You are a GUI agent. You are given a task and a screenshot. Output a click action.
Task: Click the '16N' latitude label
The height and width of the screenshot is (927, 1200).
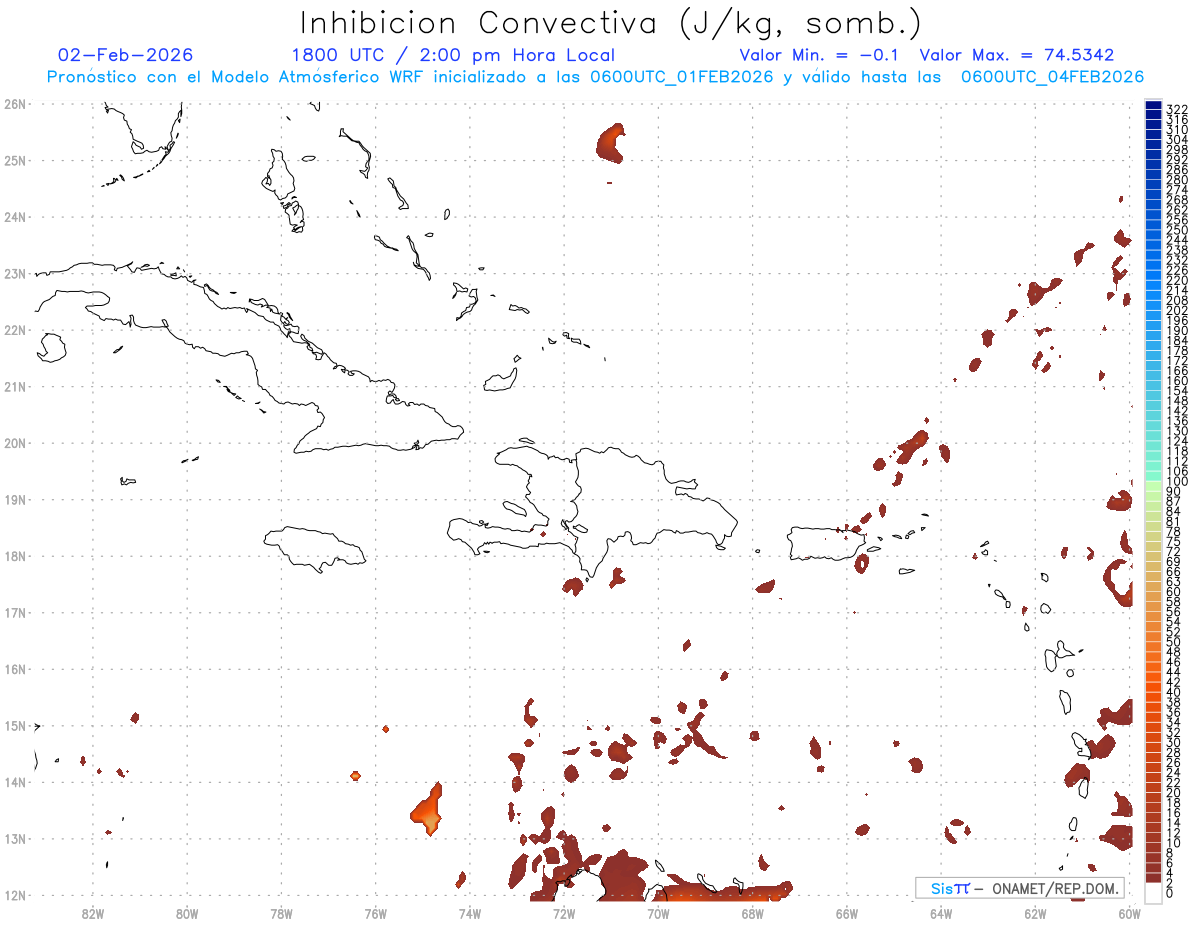(15, 669)
